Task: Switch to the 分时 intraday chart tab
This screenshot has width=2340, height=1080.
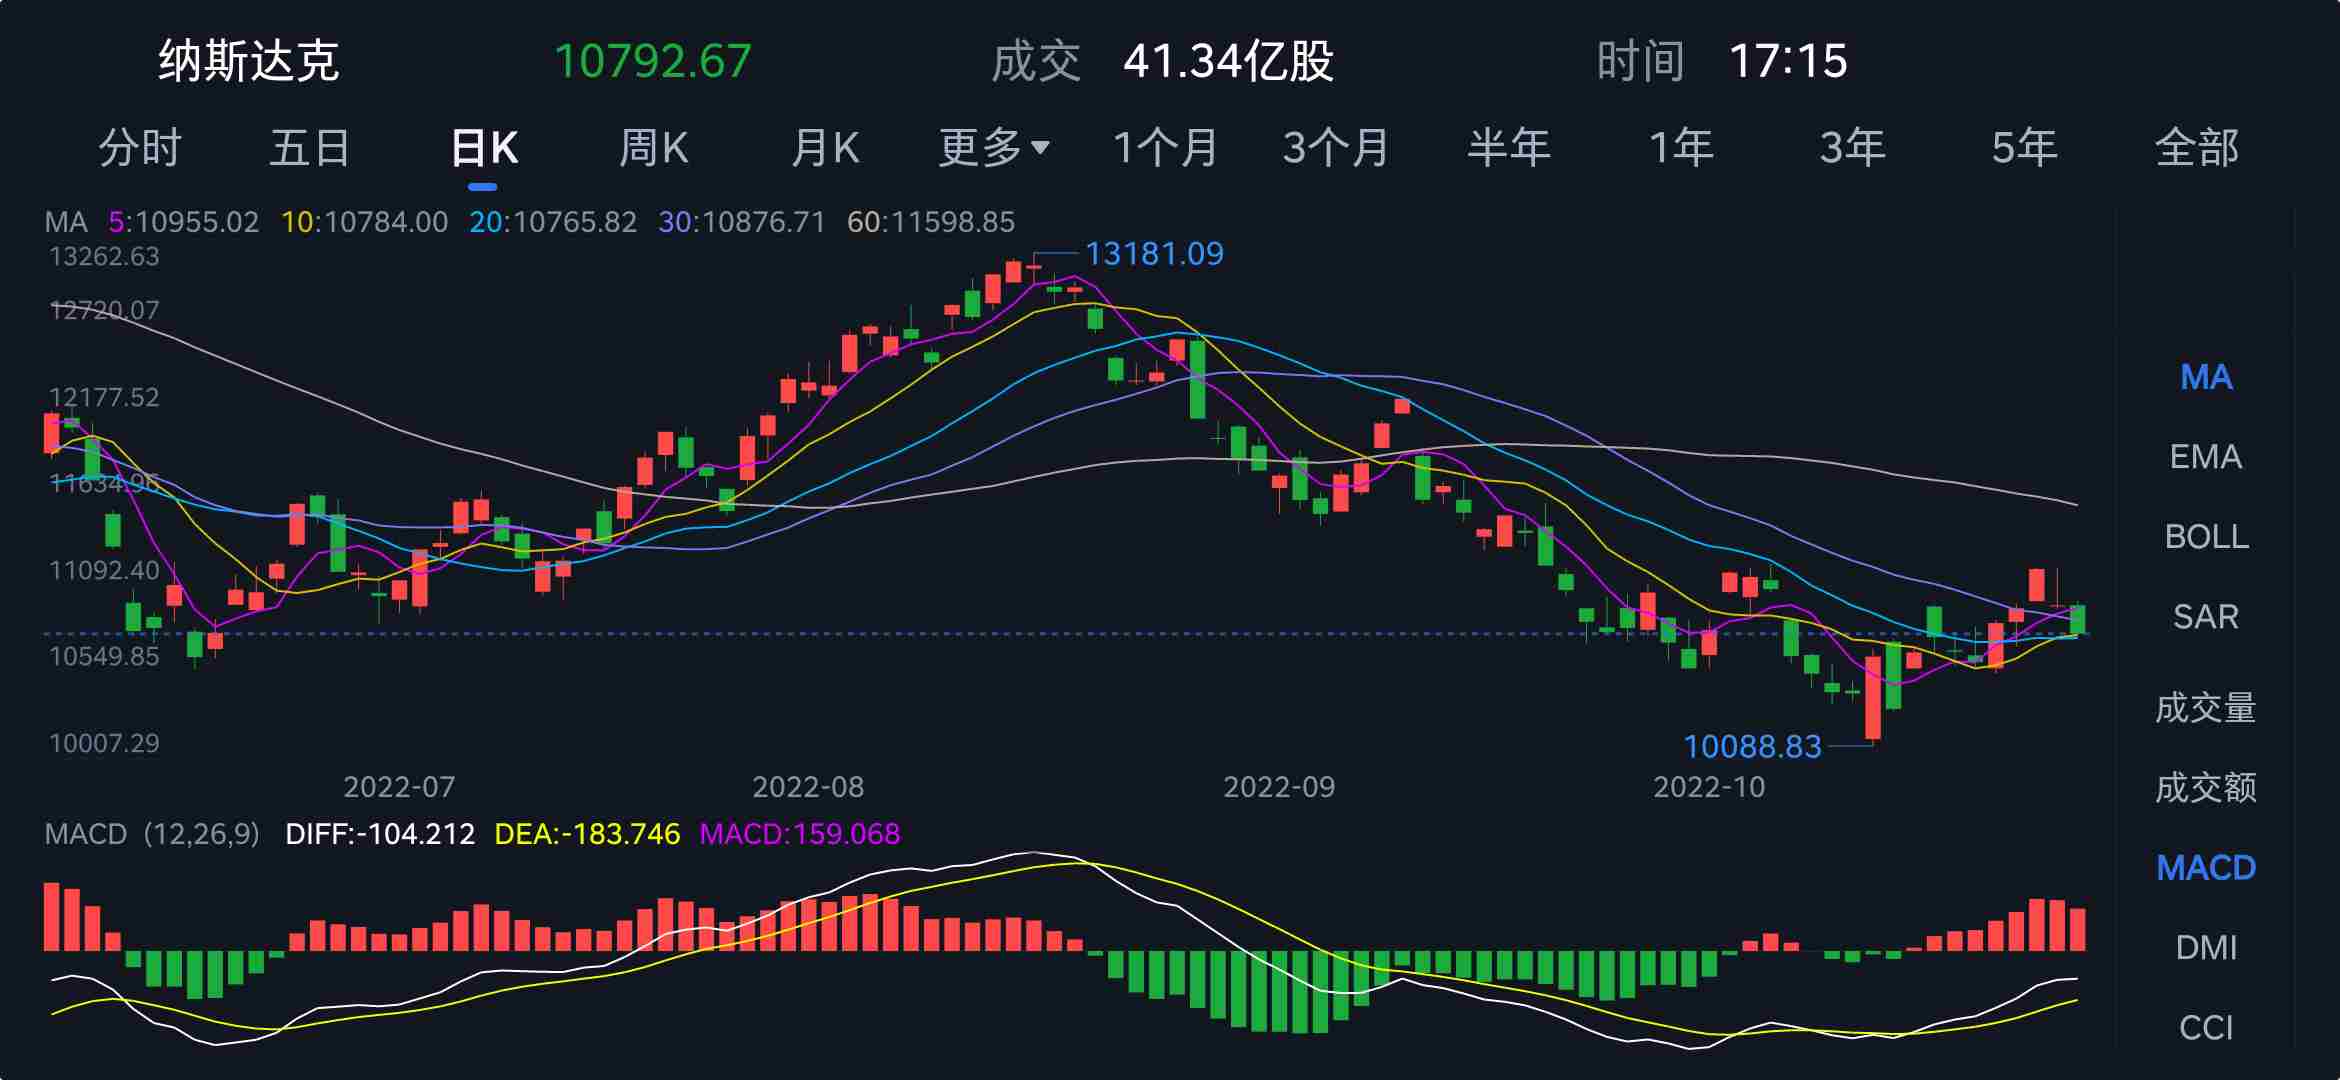Action: pos(140,148)
